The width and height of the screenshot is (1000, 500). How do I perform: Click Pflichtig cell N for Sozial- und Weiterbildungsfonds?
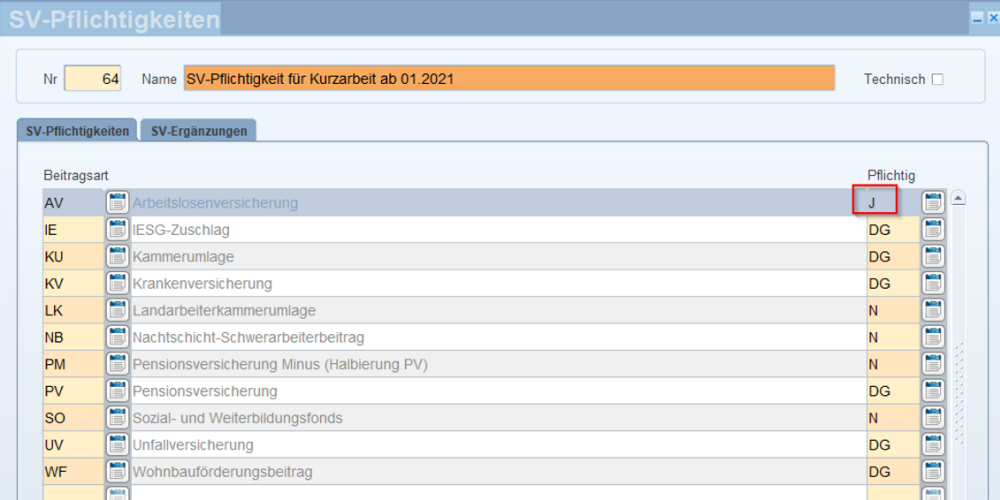pyautogui.click(x=893, y=418)
